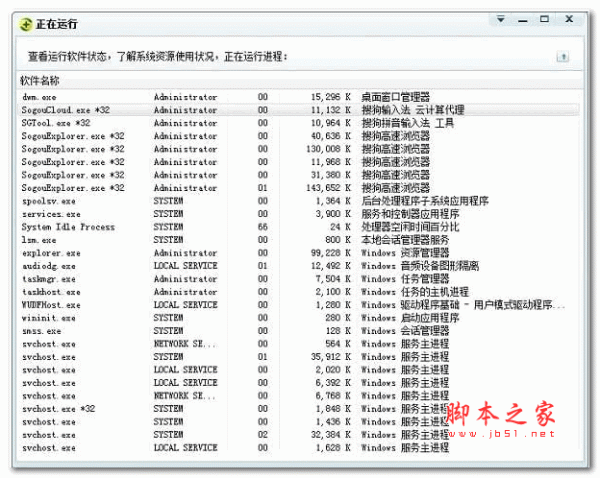Screen dimensions: 600x478
Task: Select the WUDFHost.exe process row
Action: tap(299, 305)
